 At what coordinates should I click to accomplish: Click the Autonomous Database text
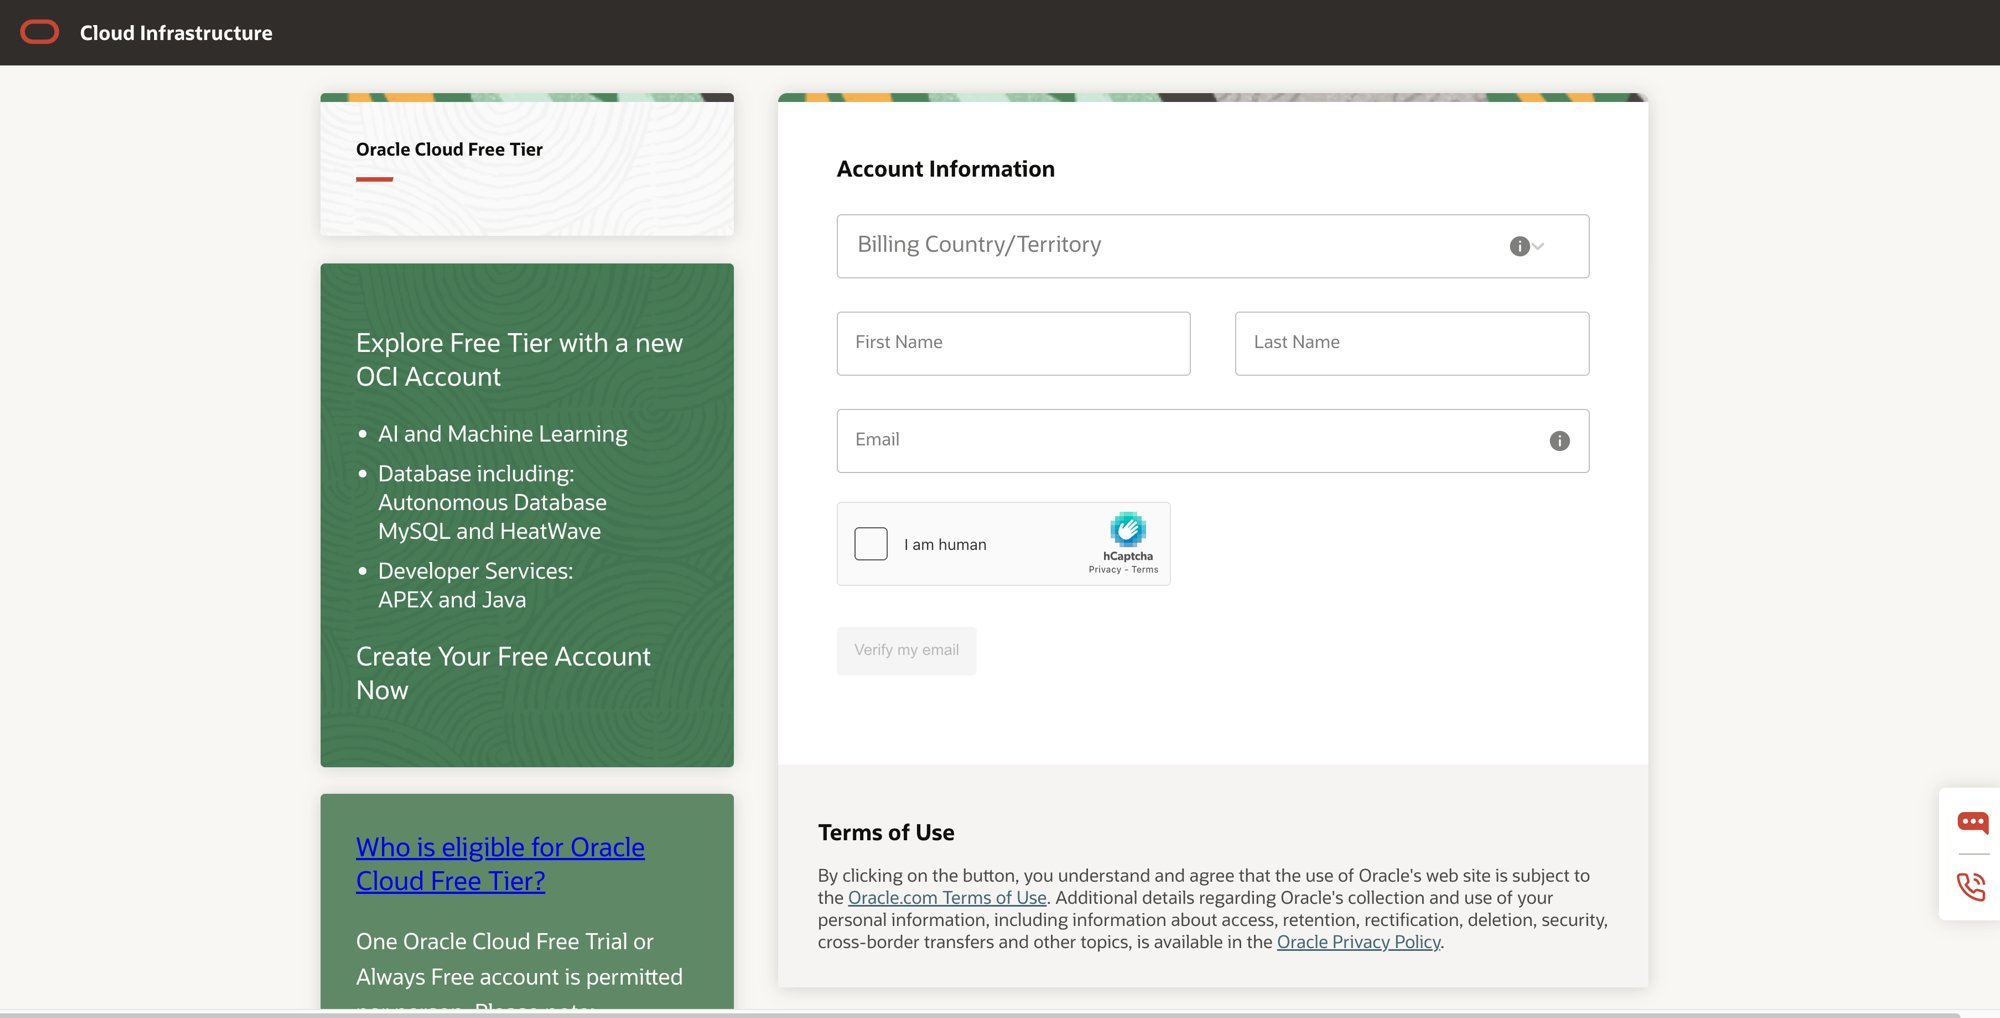click(x=492, y=503)
